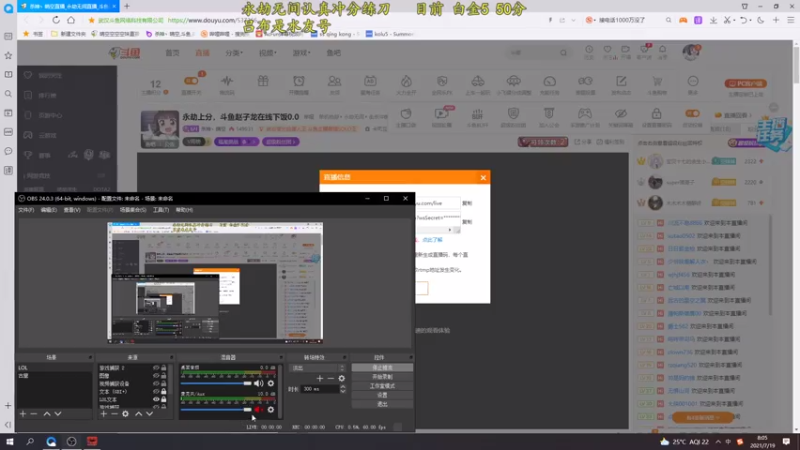
Task: Click the padlock icon in Douyu second toolbar row
Action: click(657, 113)
